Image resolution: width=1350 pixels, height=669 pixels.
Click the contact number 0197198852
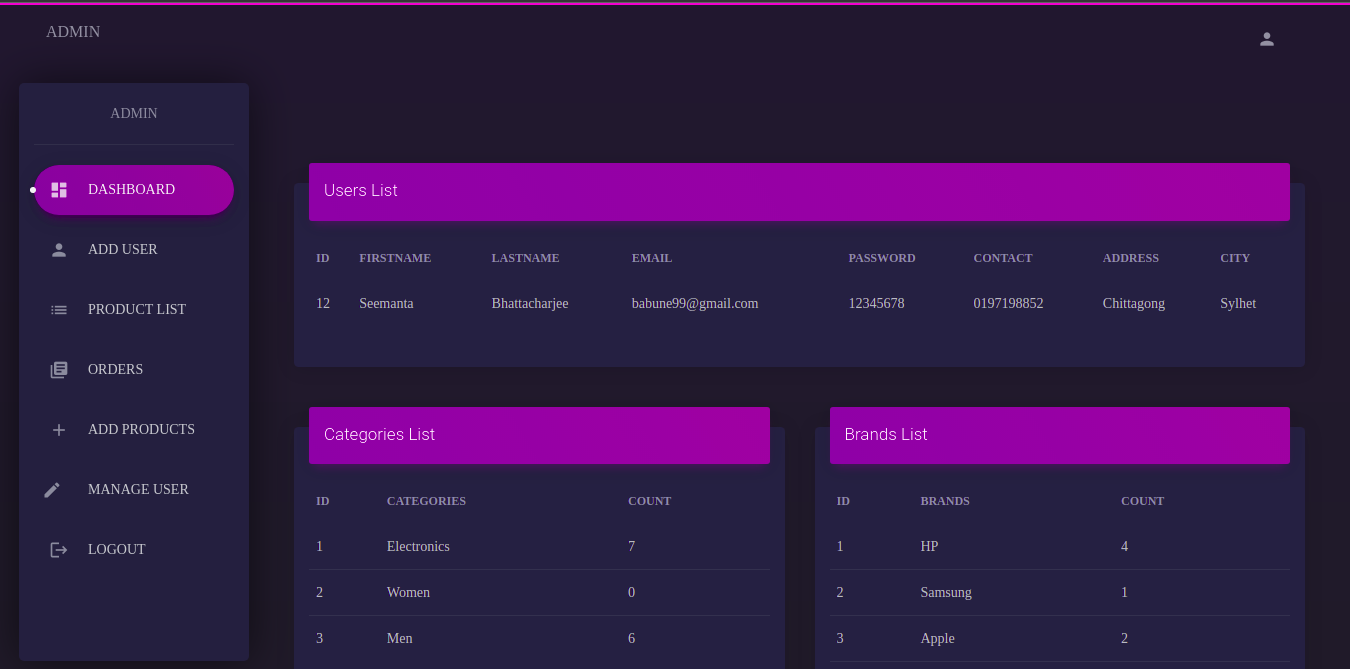pyautogui.click(x=1008, y=303)
